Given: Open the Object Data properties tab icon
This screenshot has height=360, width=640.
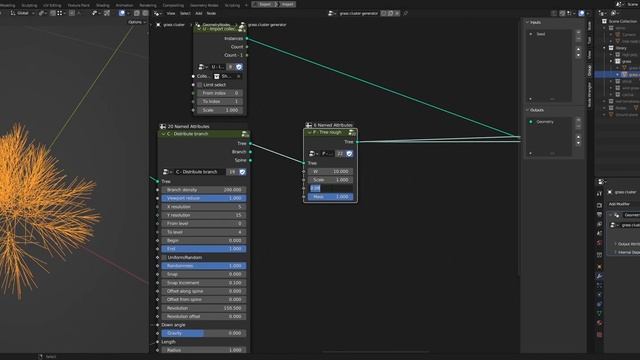Looking at the screenshot, I should (599, 313).
